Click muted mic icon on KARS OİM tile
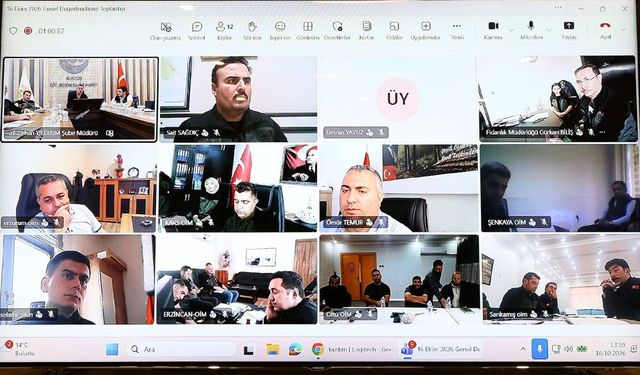This screenshot has height=375, width=640. click(210, 222)
